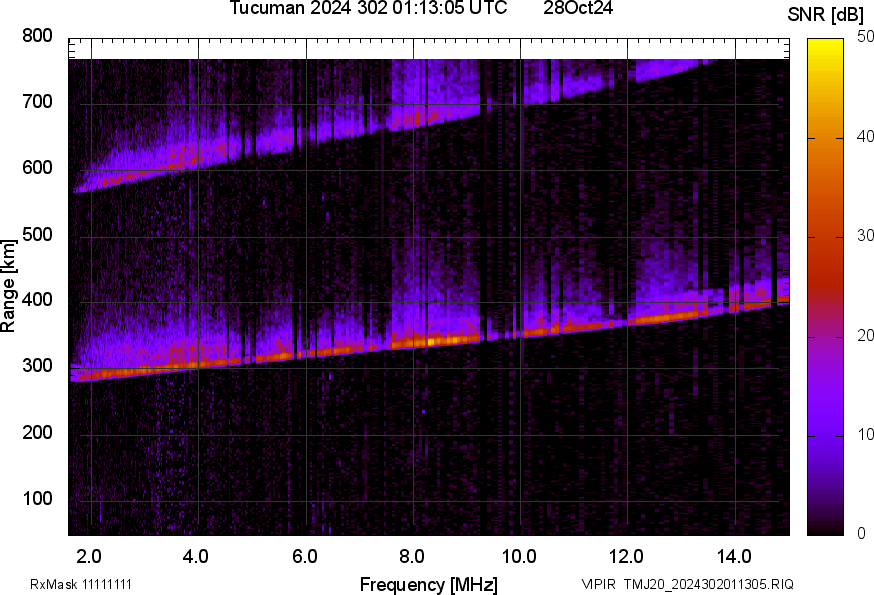Click frequency axis tick '14.0'

click(x=734, y=557)
